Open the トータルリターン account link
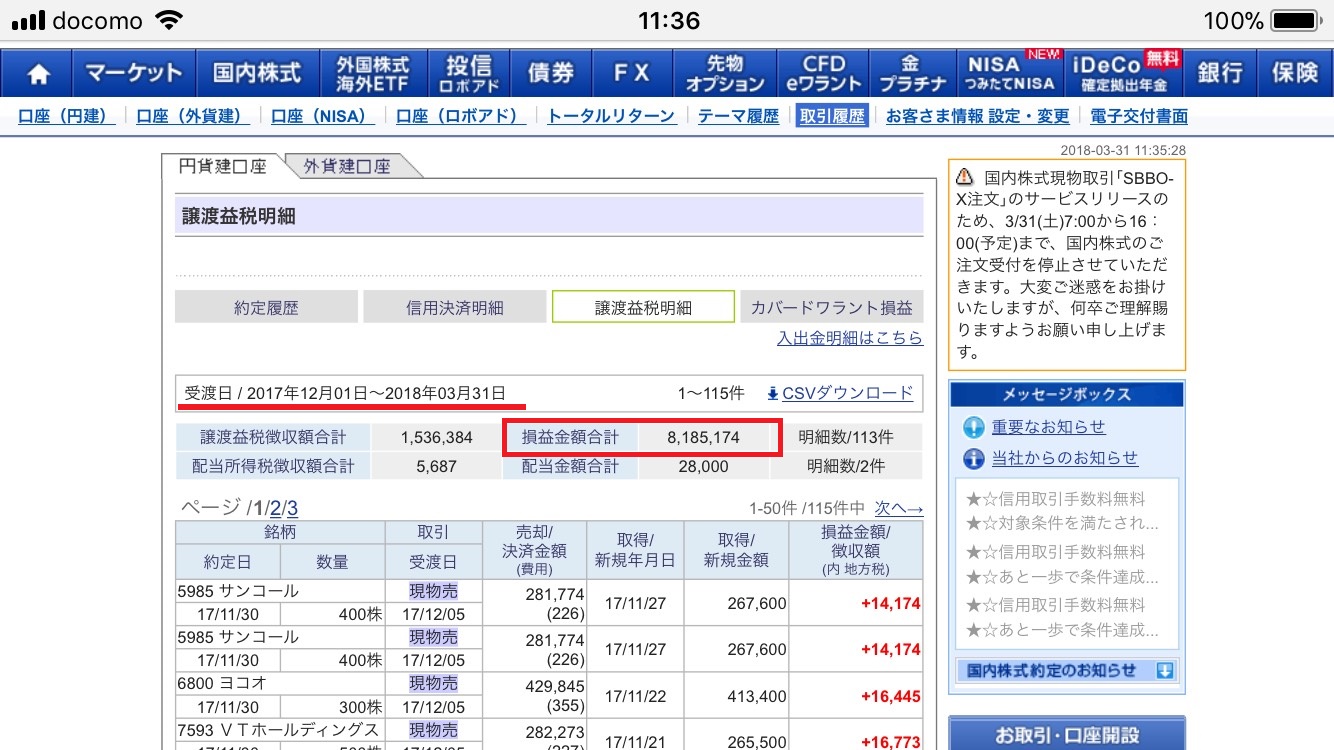This screenshot has width=1334, height=750. pos(611,116)
